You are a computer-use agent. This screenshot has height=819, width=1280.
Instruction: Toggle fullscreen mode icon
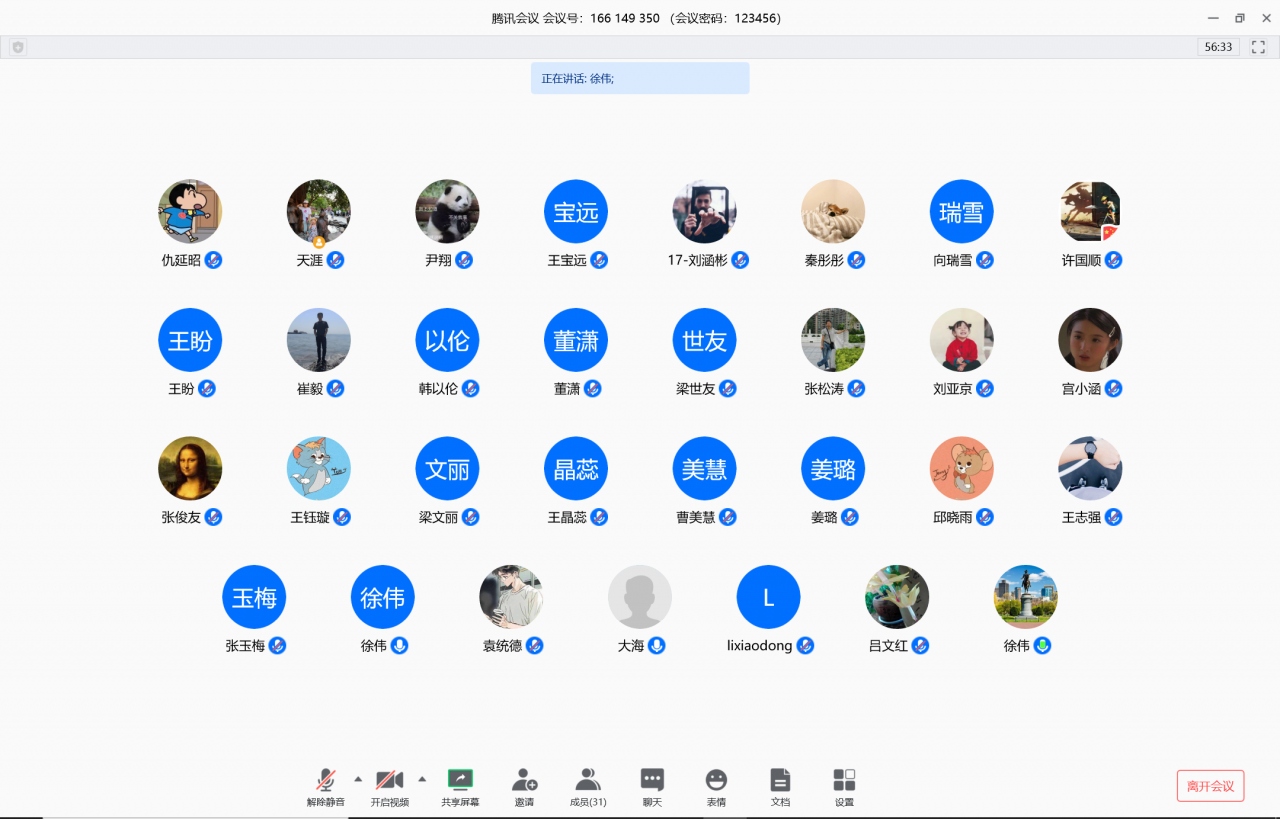pos(1258,47)
